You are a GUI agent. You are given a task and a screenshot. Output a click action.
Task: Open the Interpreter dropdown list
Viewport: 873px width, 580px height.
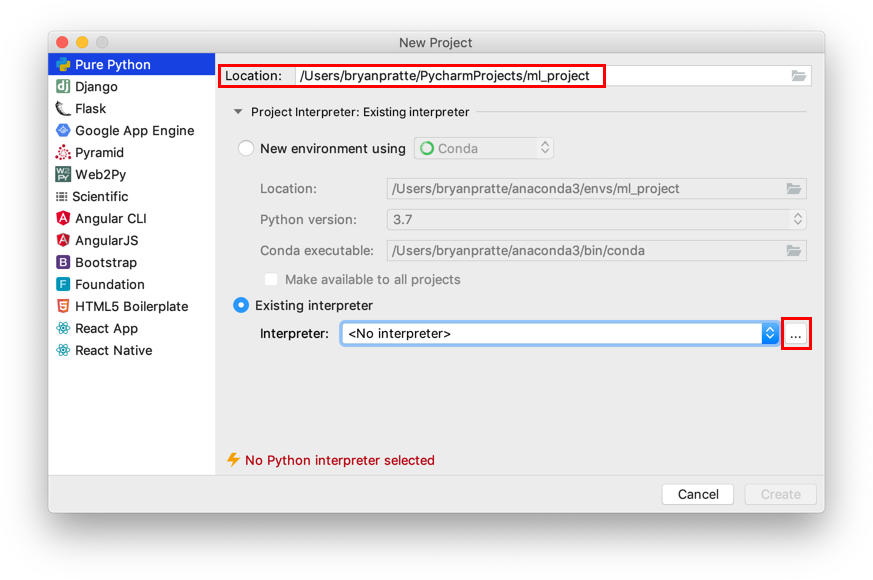pyautogui.click(x=770, y=334)
